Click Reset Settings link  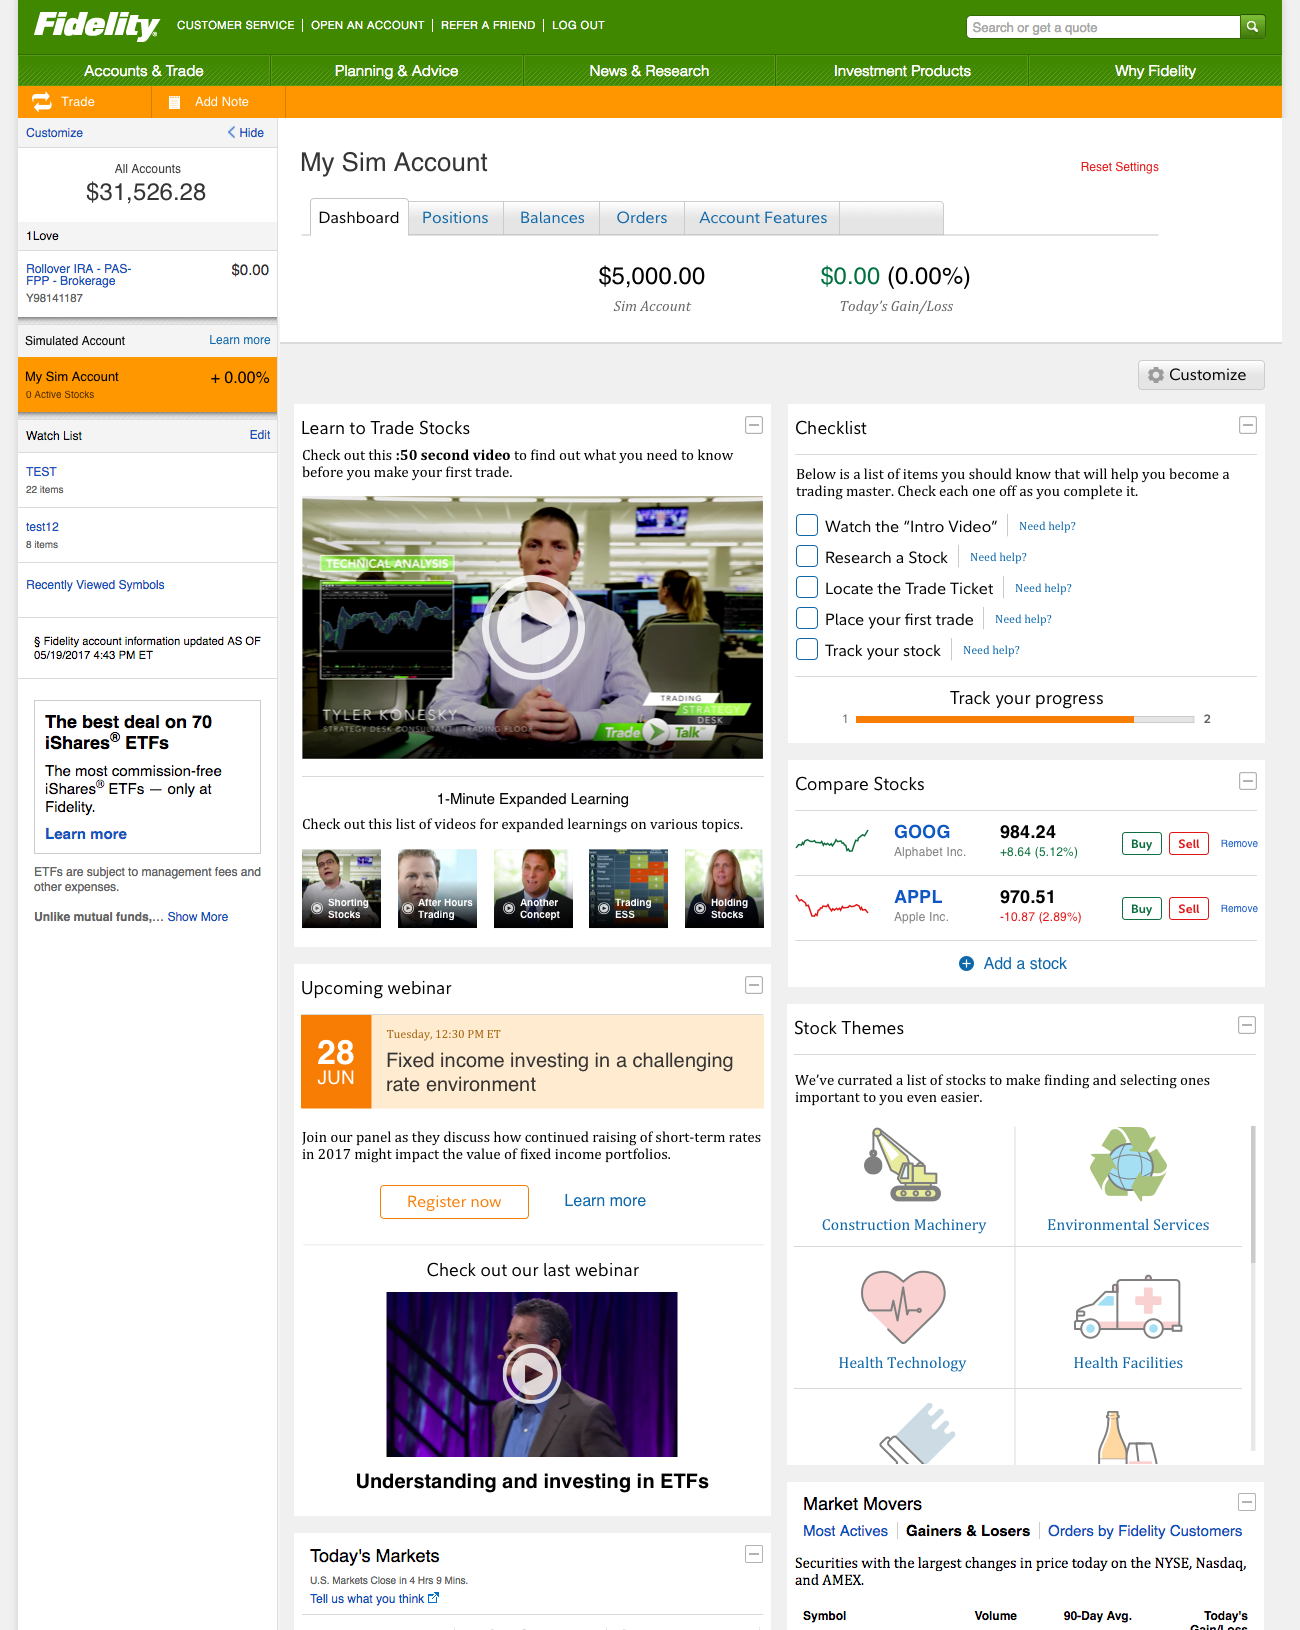click(1120, 167)
